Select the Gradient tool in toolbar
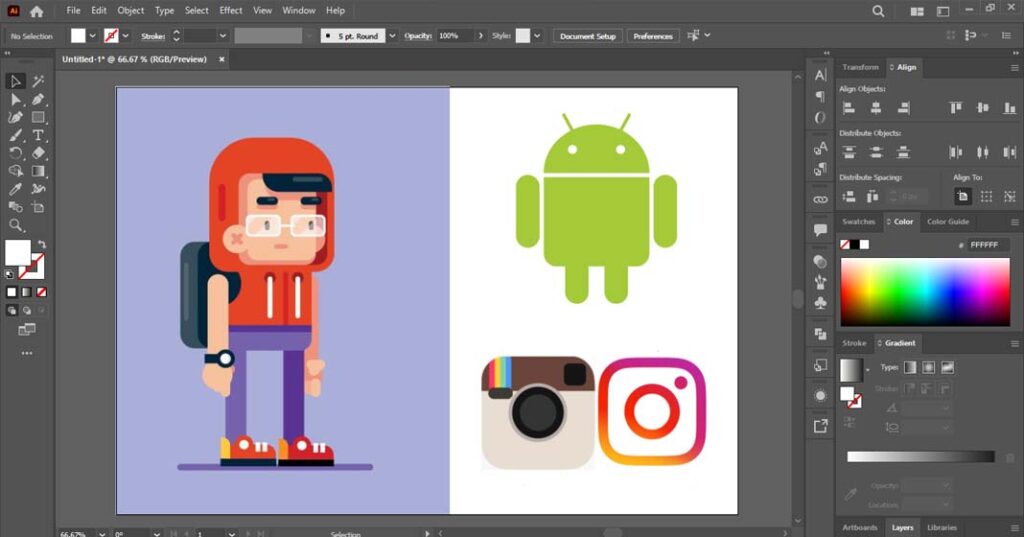Image resolution: width=1024 pixels, height=537 pixels. coord(38,171)
